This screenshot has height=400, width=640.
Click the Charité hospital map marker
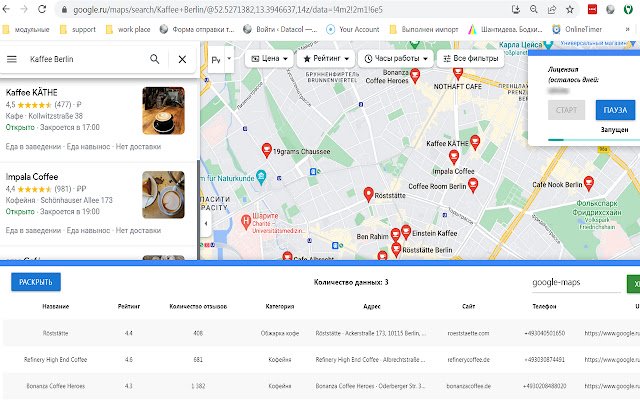[x=246, y=222]
